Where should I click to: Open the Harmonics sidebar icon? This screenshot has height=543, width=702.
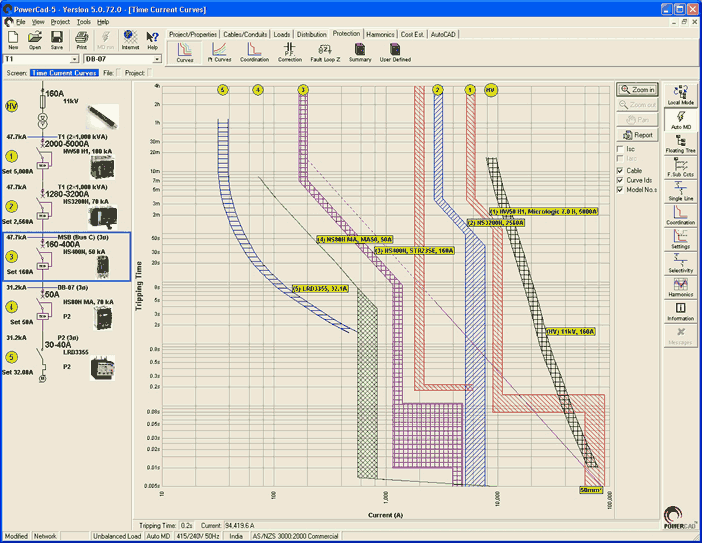click(x=681, y=287)
